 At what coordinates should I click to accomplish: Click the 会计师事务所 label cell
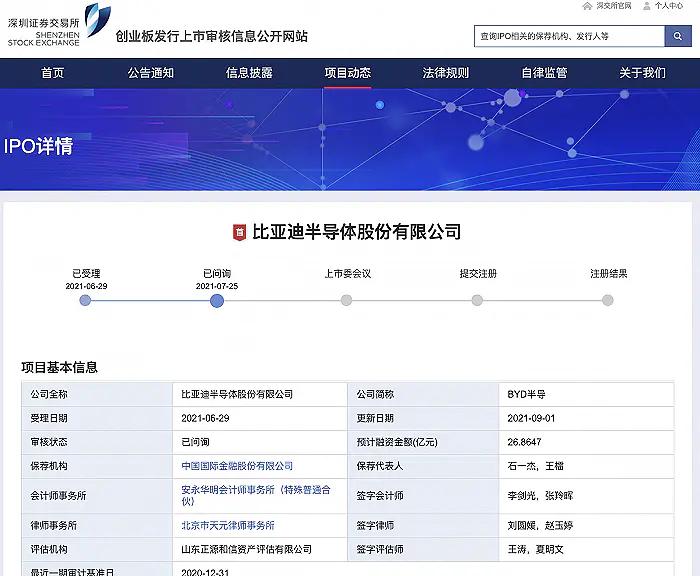tap(97, 496)
